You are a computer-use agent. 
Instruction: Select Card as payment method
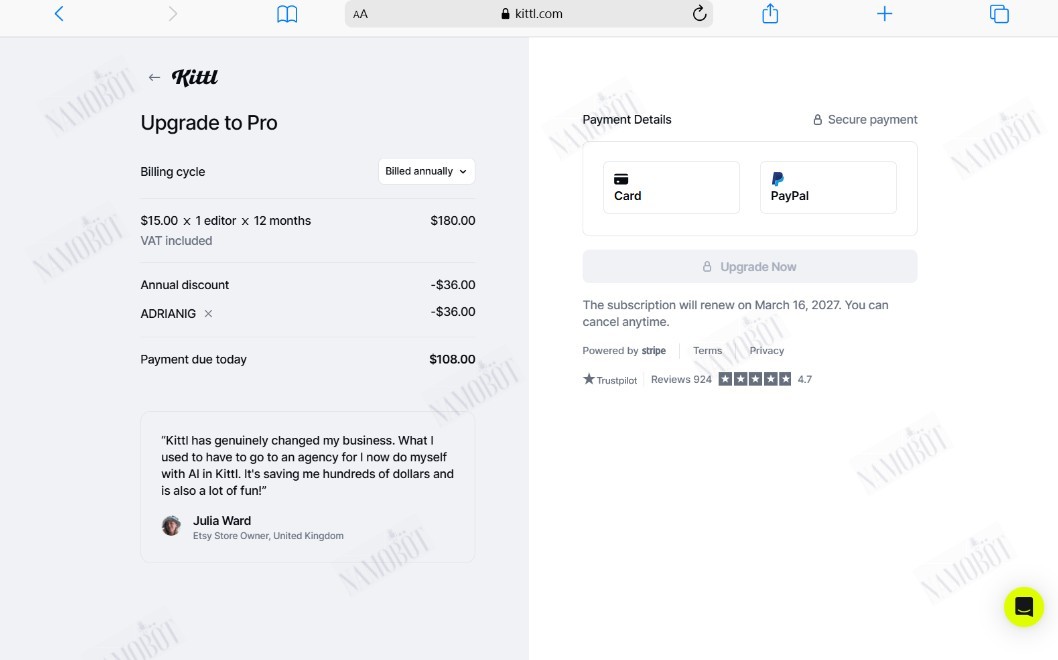click(671, 188)
